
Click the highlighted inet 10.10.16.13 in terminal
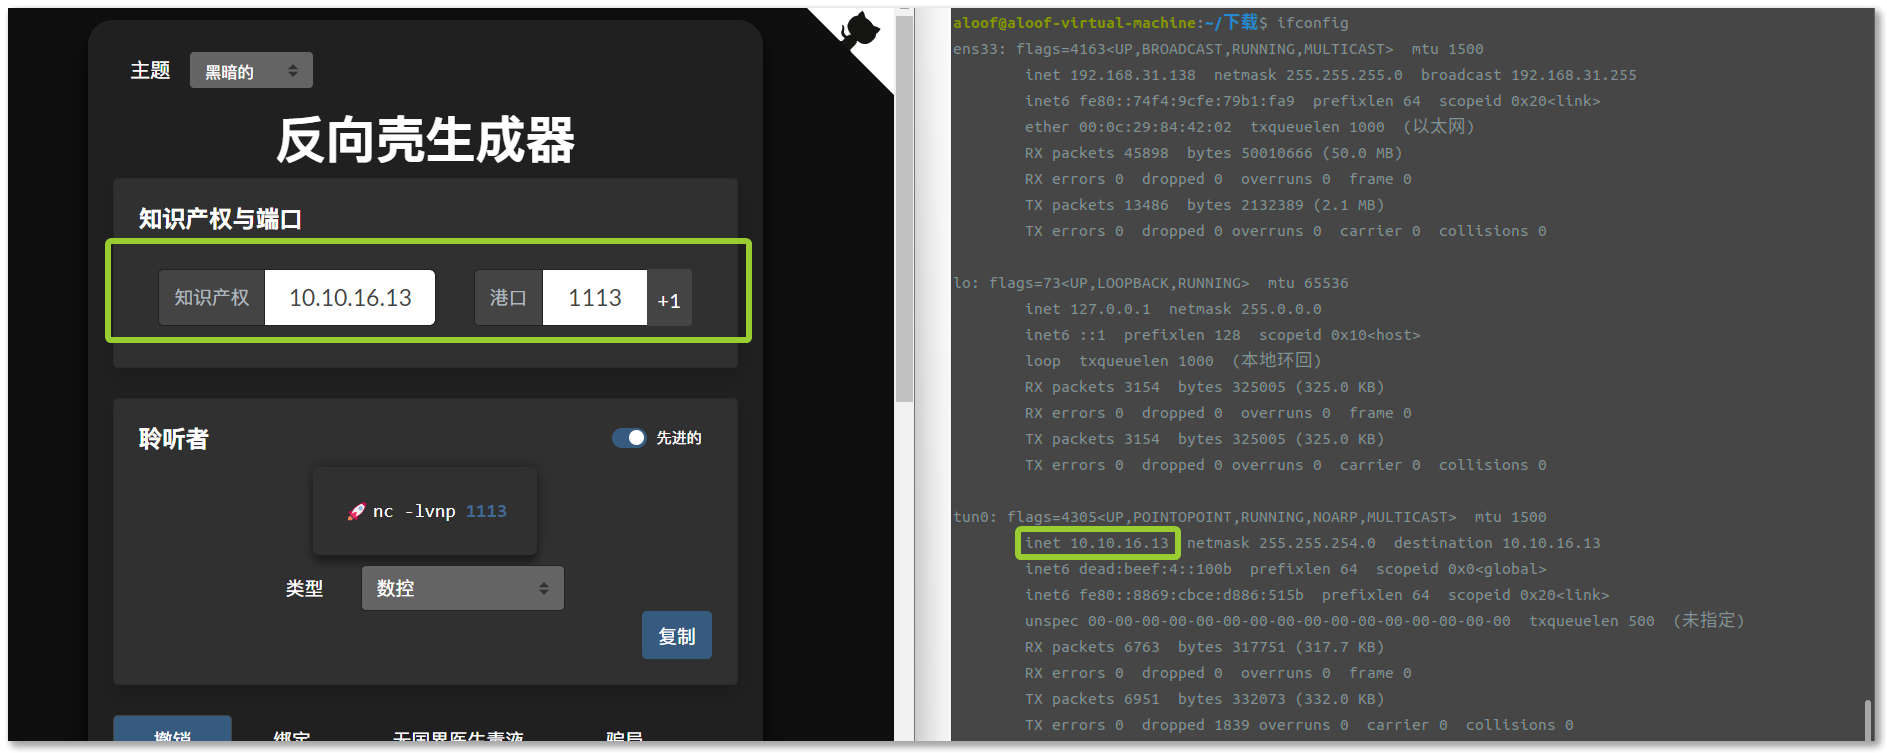1097,543
